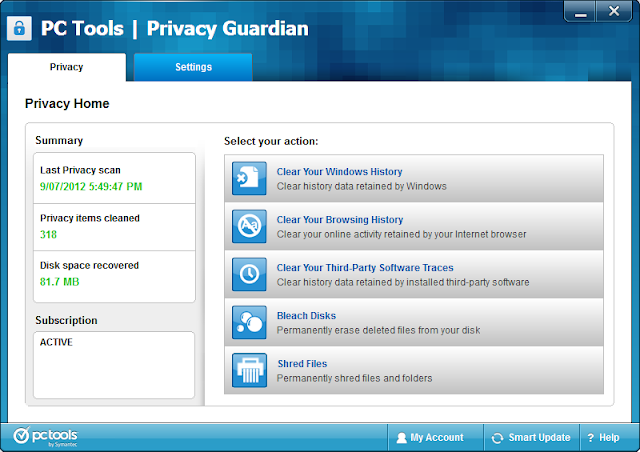
Task: Click the ACTIVE subscription status
Action: tap(56, 342)
